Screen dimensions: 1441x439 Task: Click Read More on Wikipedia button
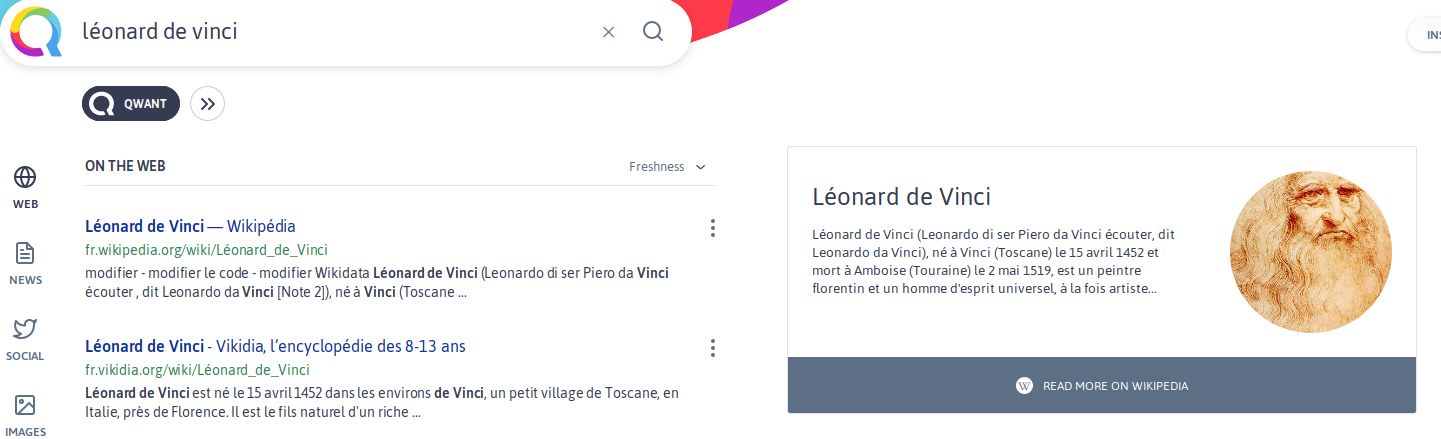coord(1102,386)
